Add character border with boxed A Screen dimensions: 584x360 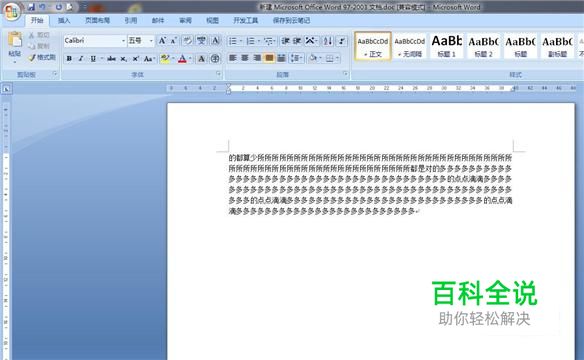[x=215, y=41]
